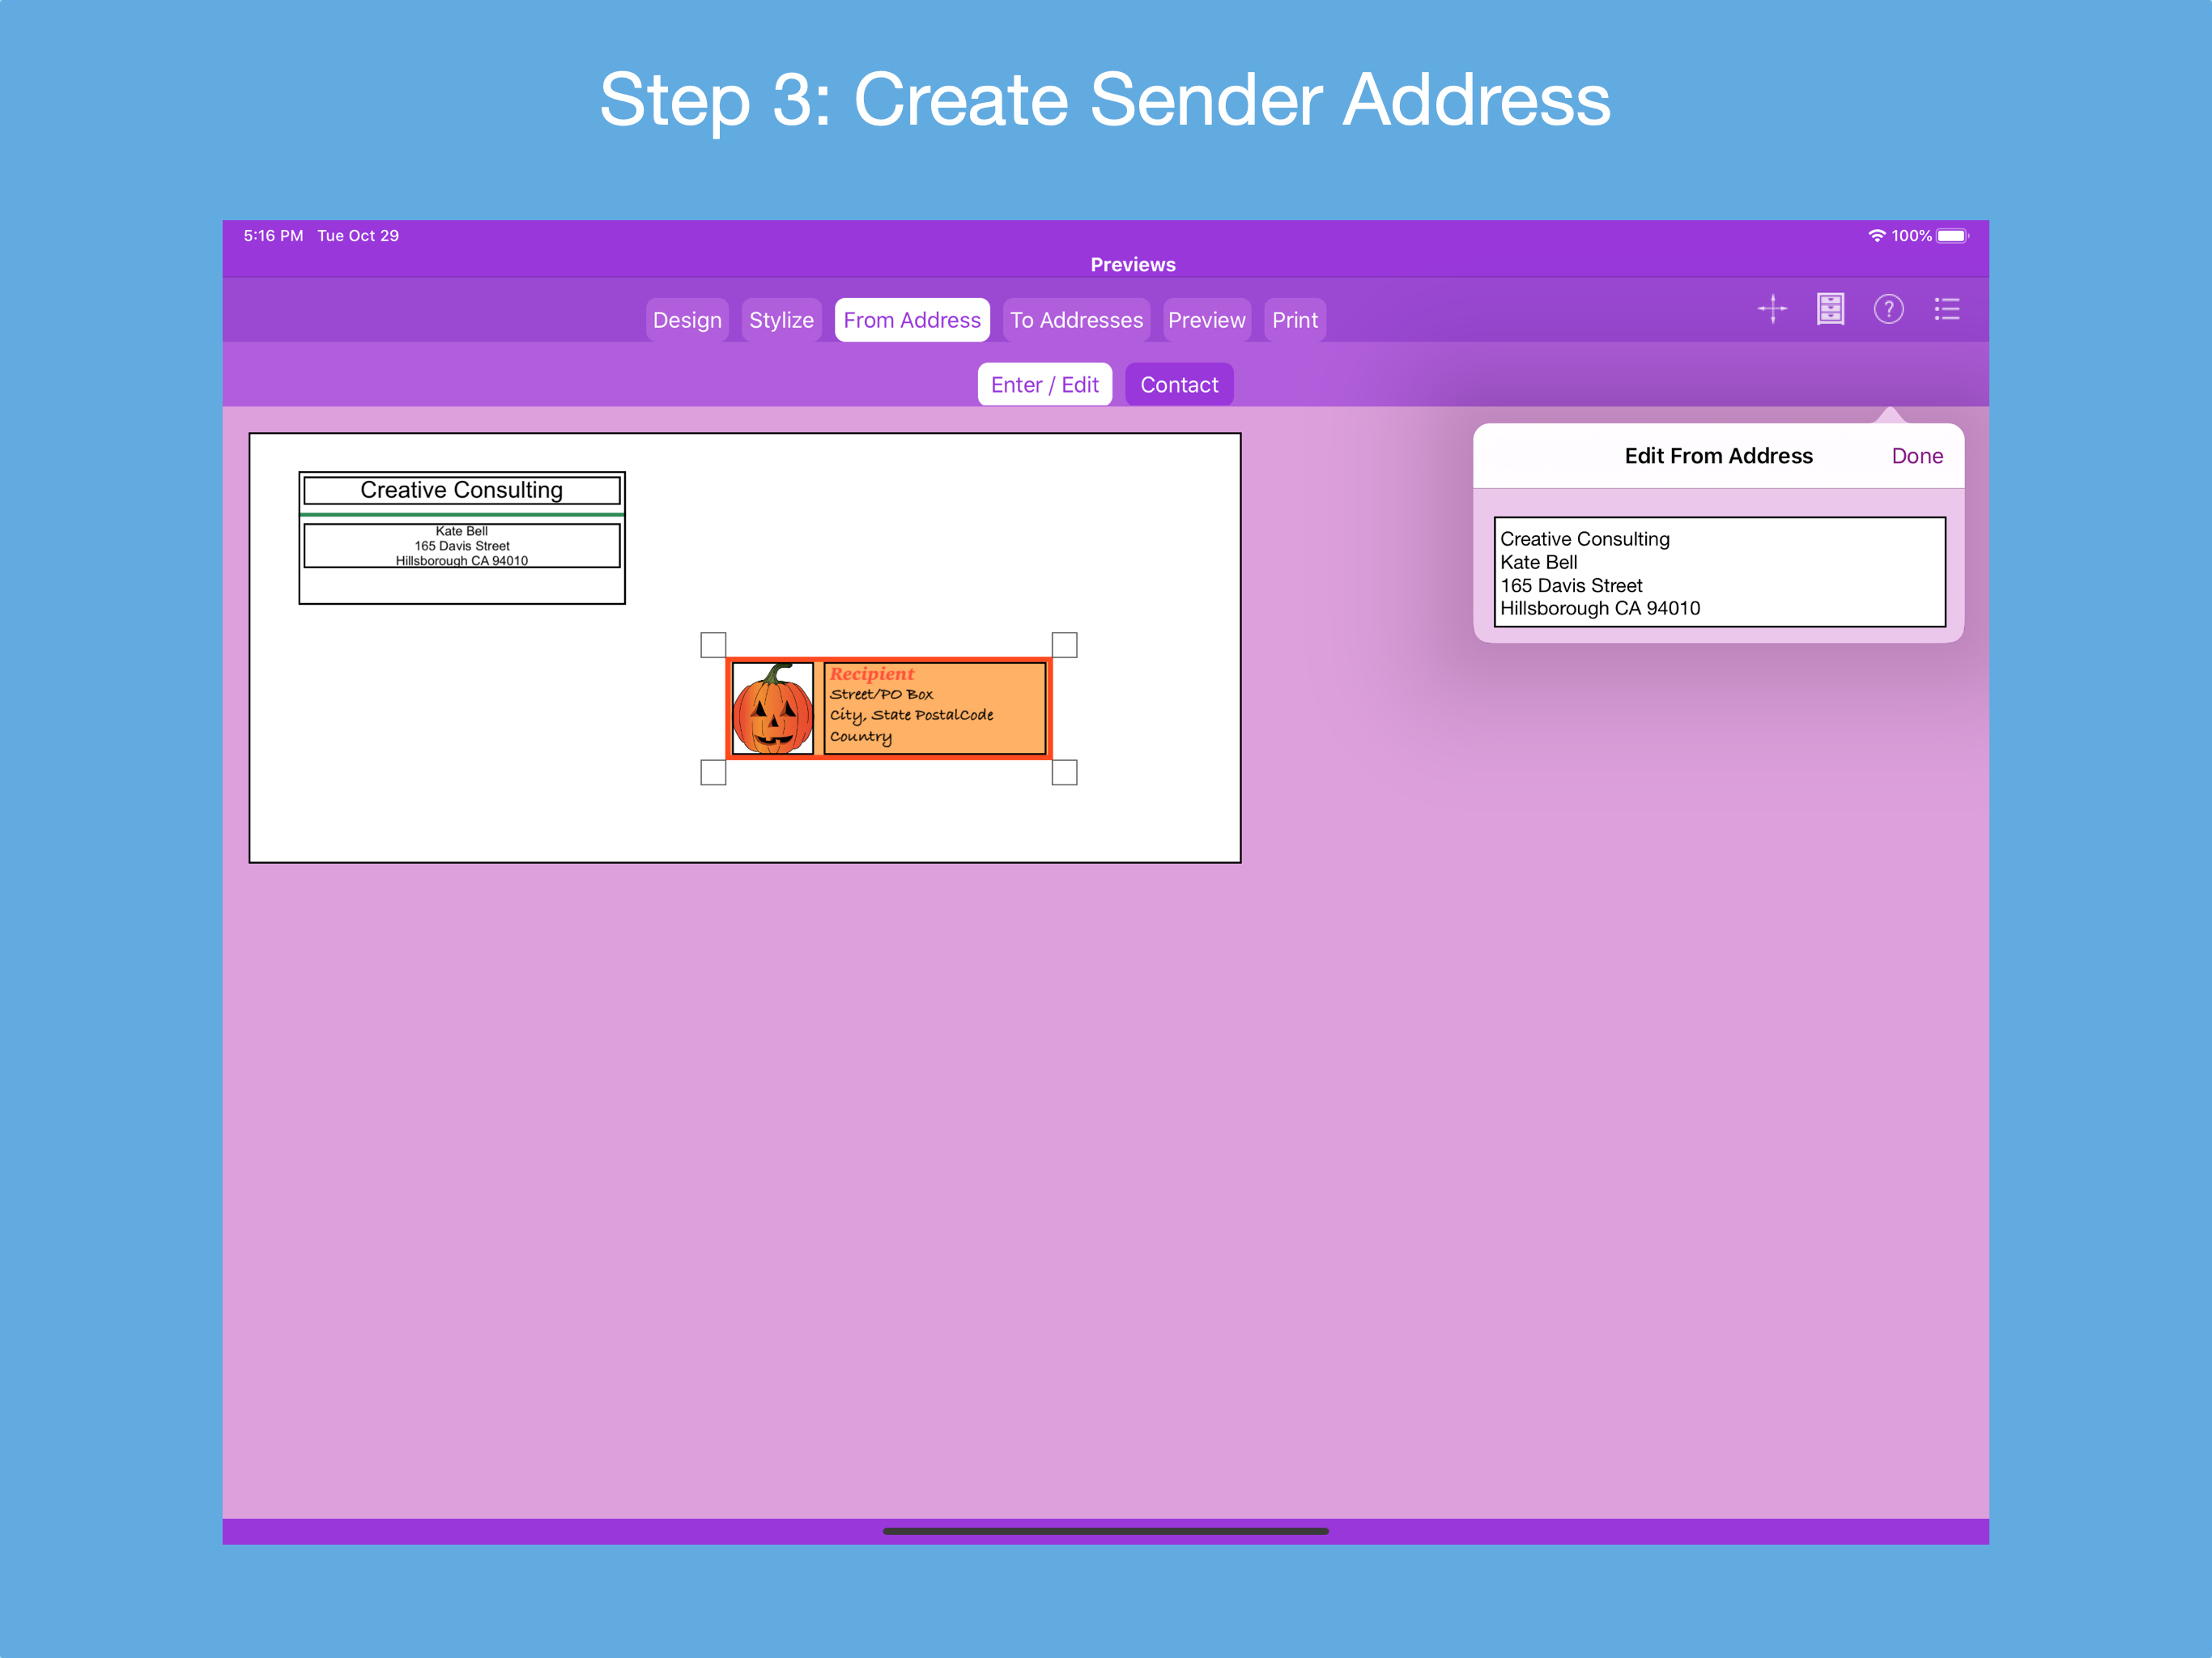Viewport: 2212px width, 1658px height.
Task: Click the popover arrow above Edit From Address
Action: pyautogui.click(x=1890, y=415)
